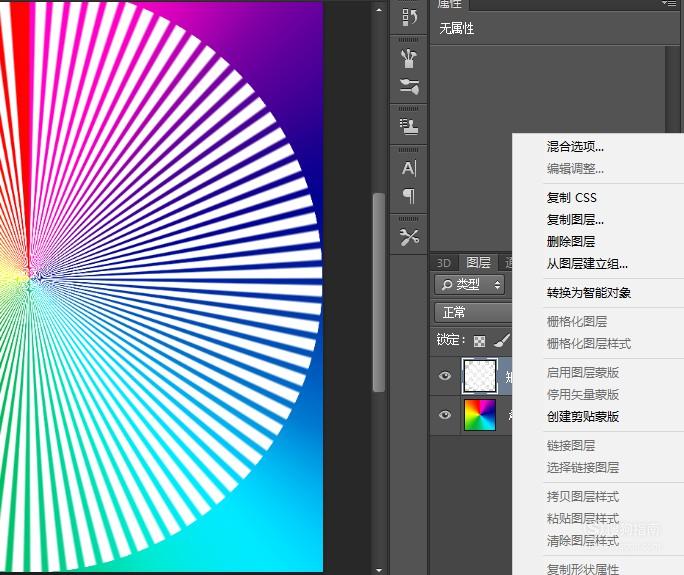Viewport: 684px width, 575px height.
Task: Open the Paragraph panel icon
Action: click(409, 196)
